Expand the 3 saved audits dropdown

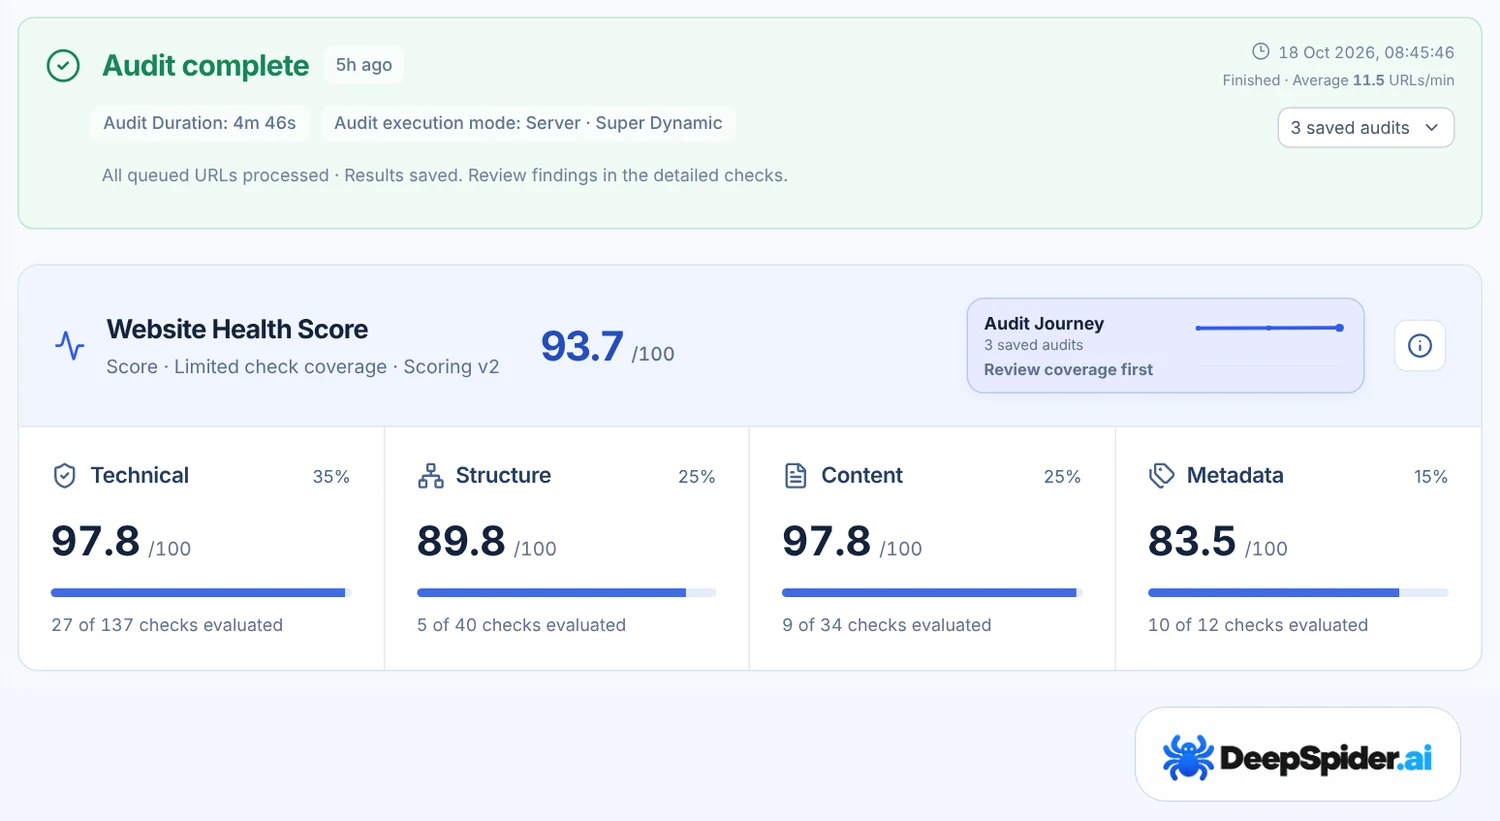pyautogui.click(x=1365, y=128)
